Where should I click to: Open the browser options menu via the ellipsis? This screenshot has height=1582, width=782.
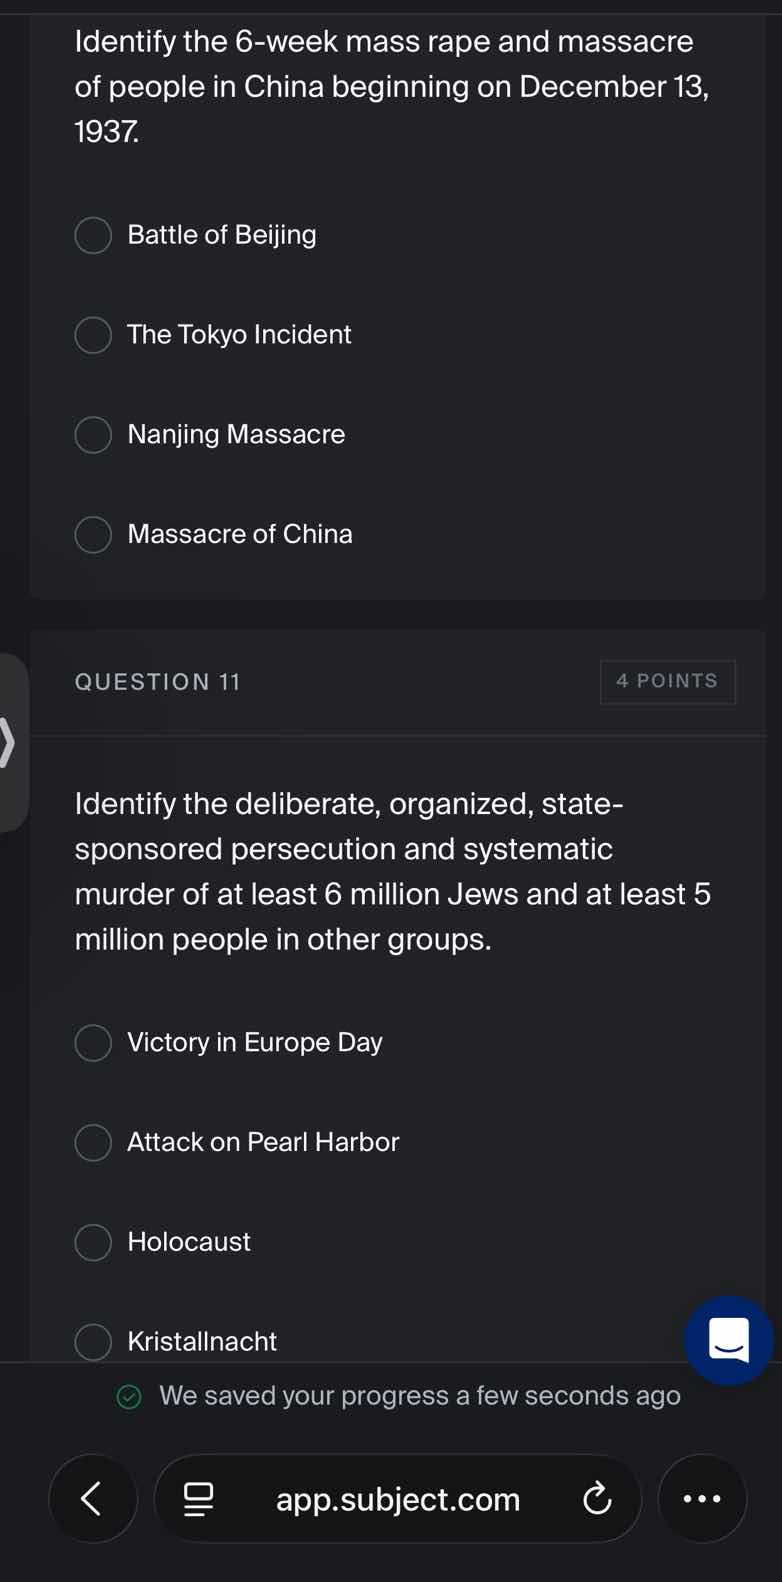pyautogui.click(x=702, y=1498)
